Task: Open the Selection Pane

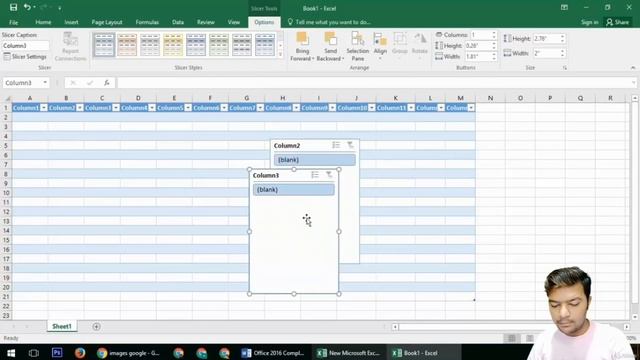Action: point(358,47)
